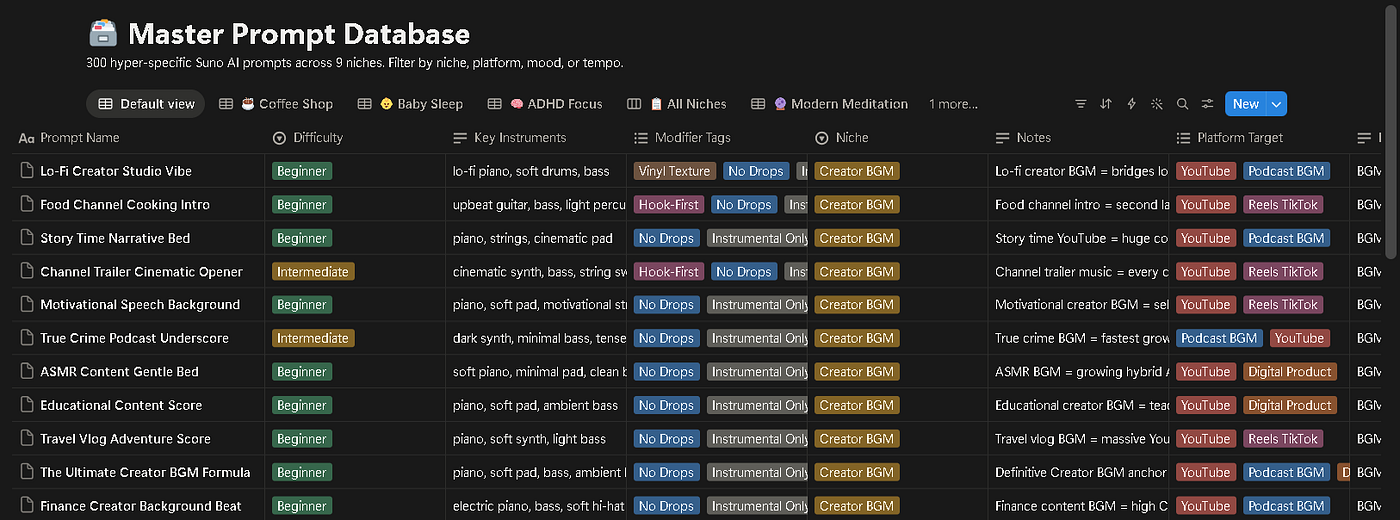The image size is (1400, 520).
Task: Click Niche column select-type icon
Action: click(x=822, y=138)
